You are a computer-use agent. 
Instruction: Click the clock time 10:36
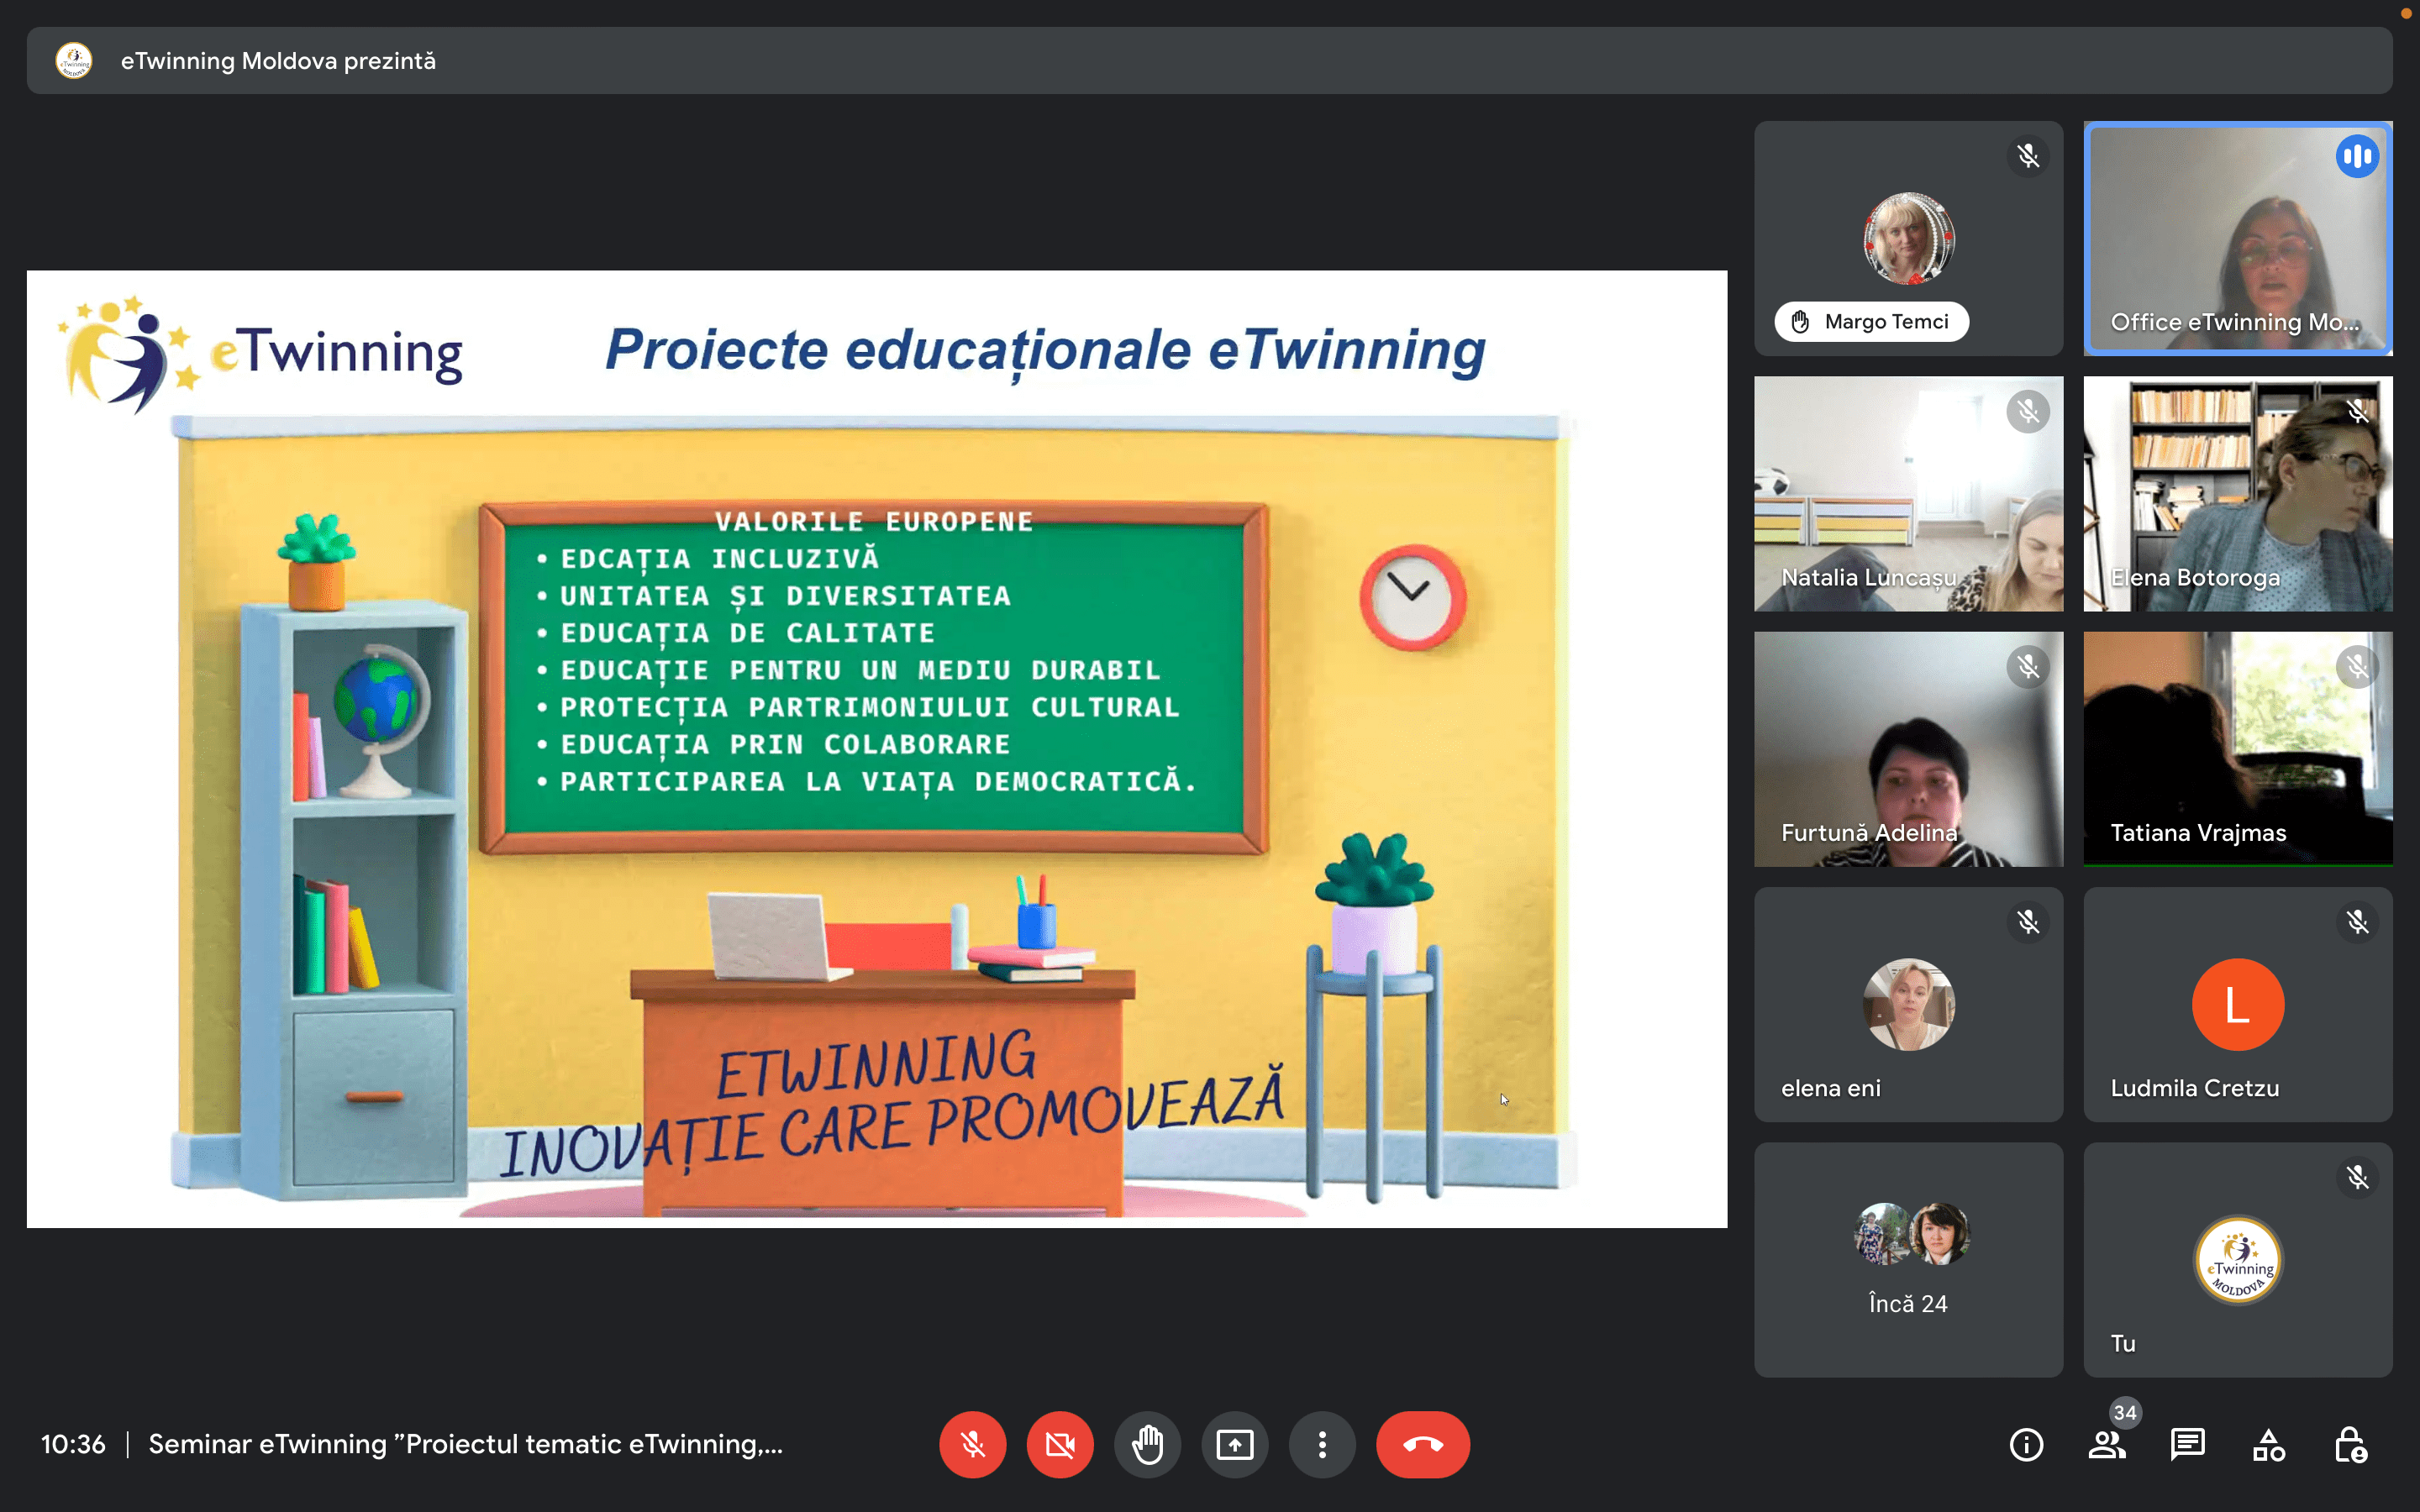pos(73,1444)
